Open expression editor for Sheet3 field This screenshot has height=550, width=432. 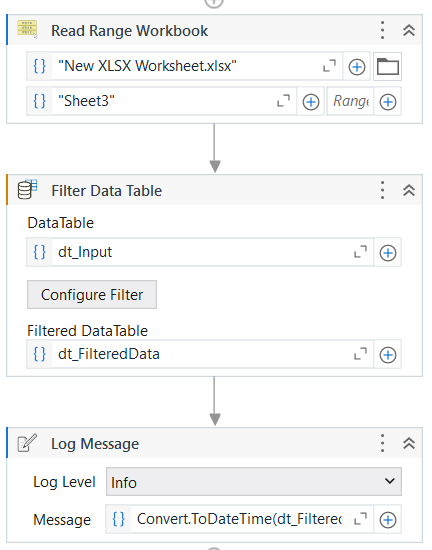click(283, 101)
